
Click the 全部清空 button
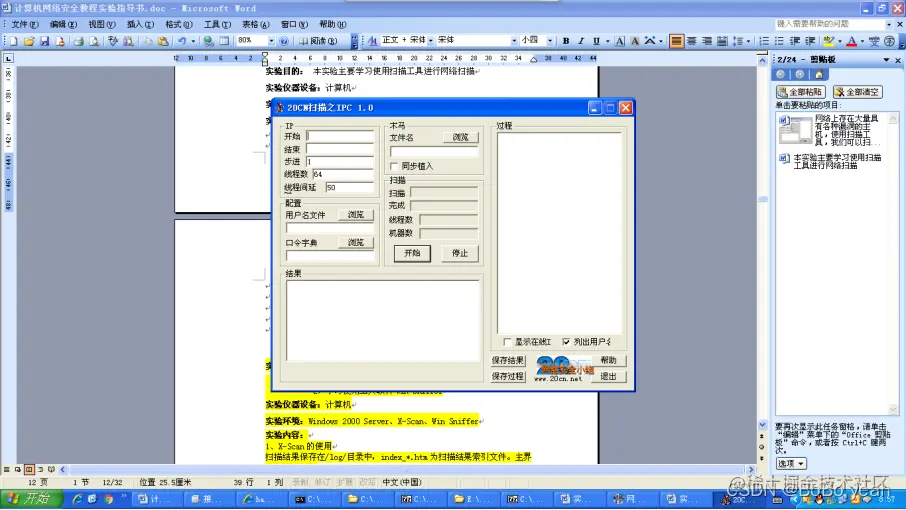tap(857, 92)
